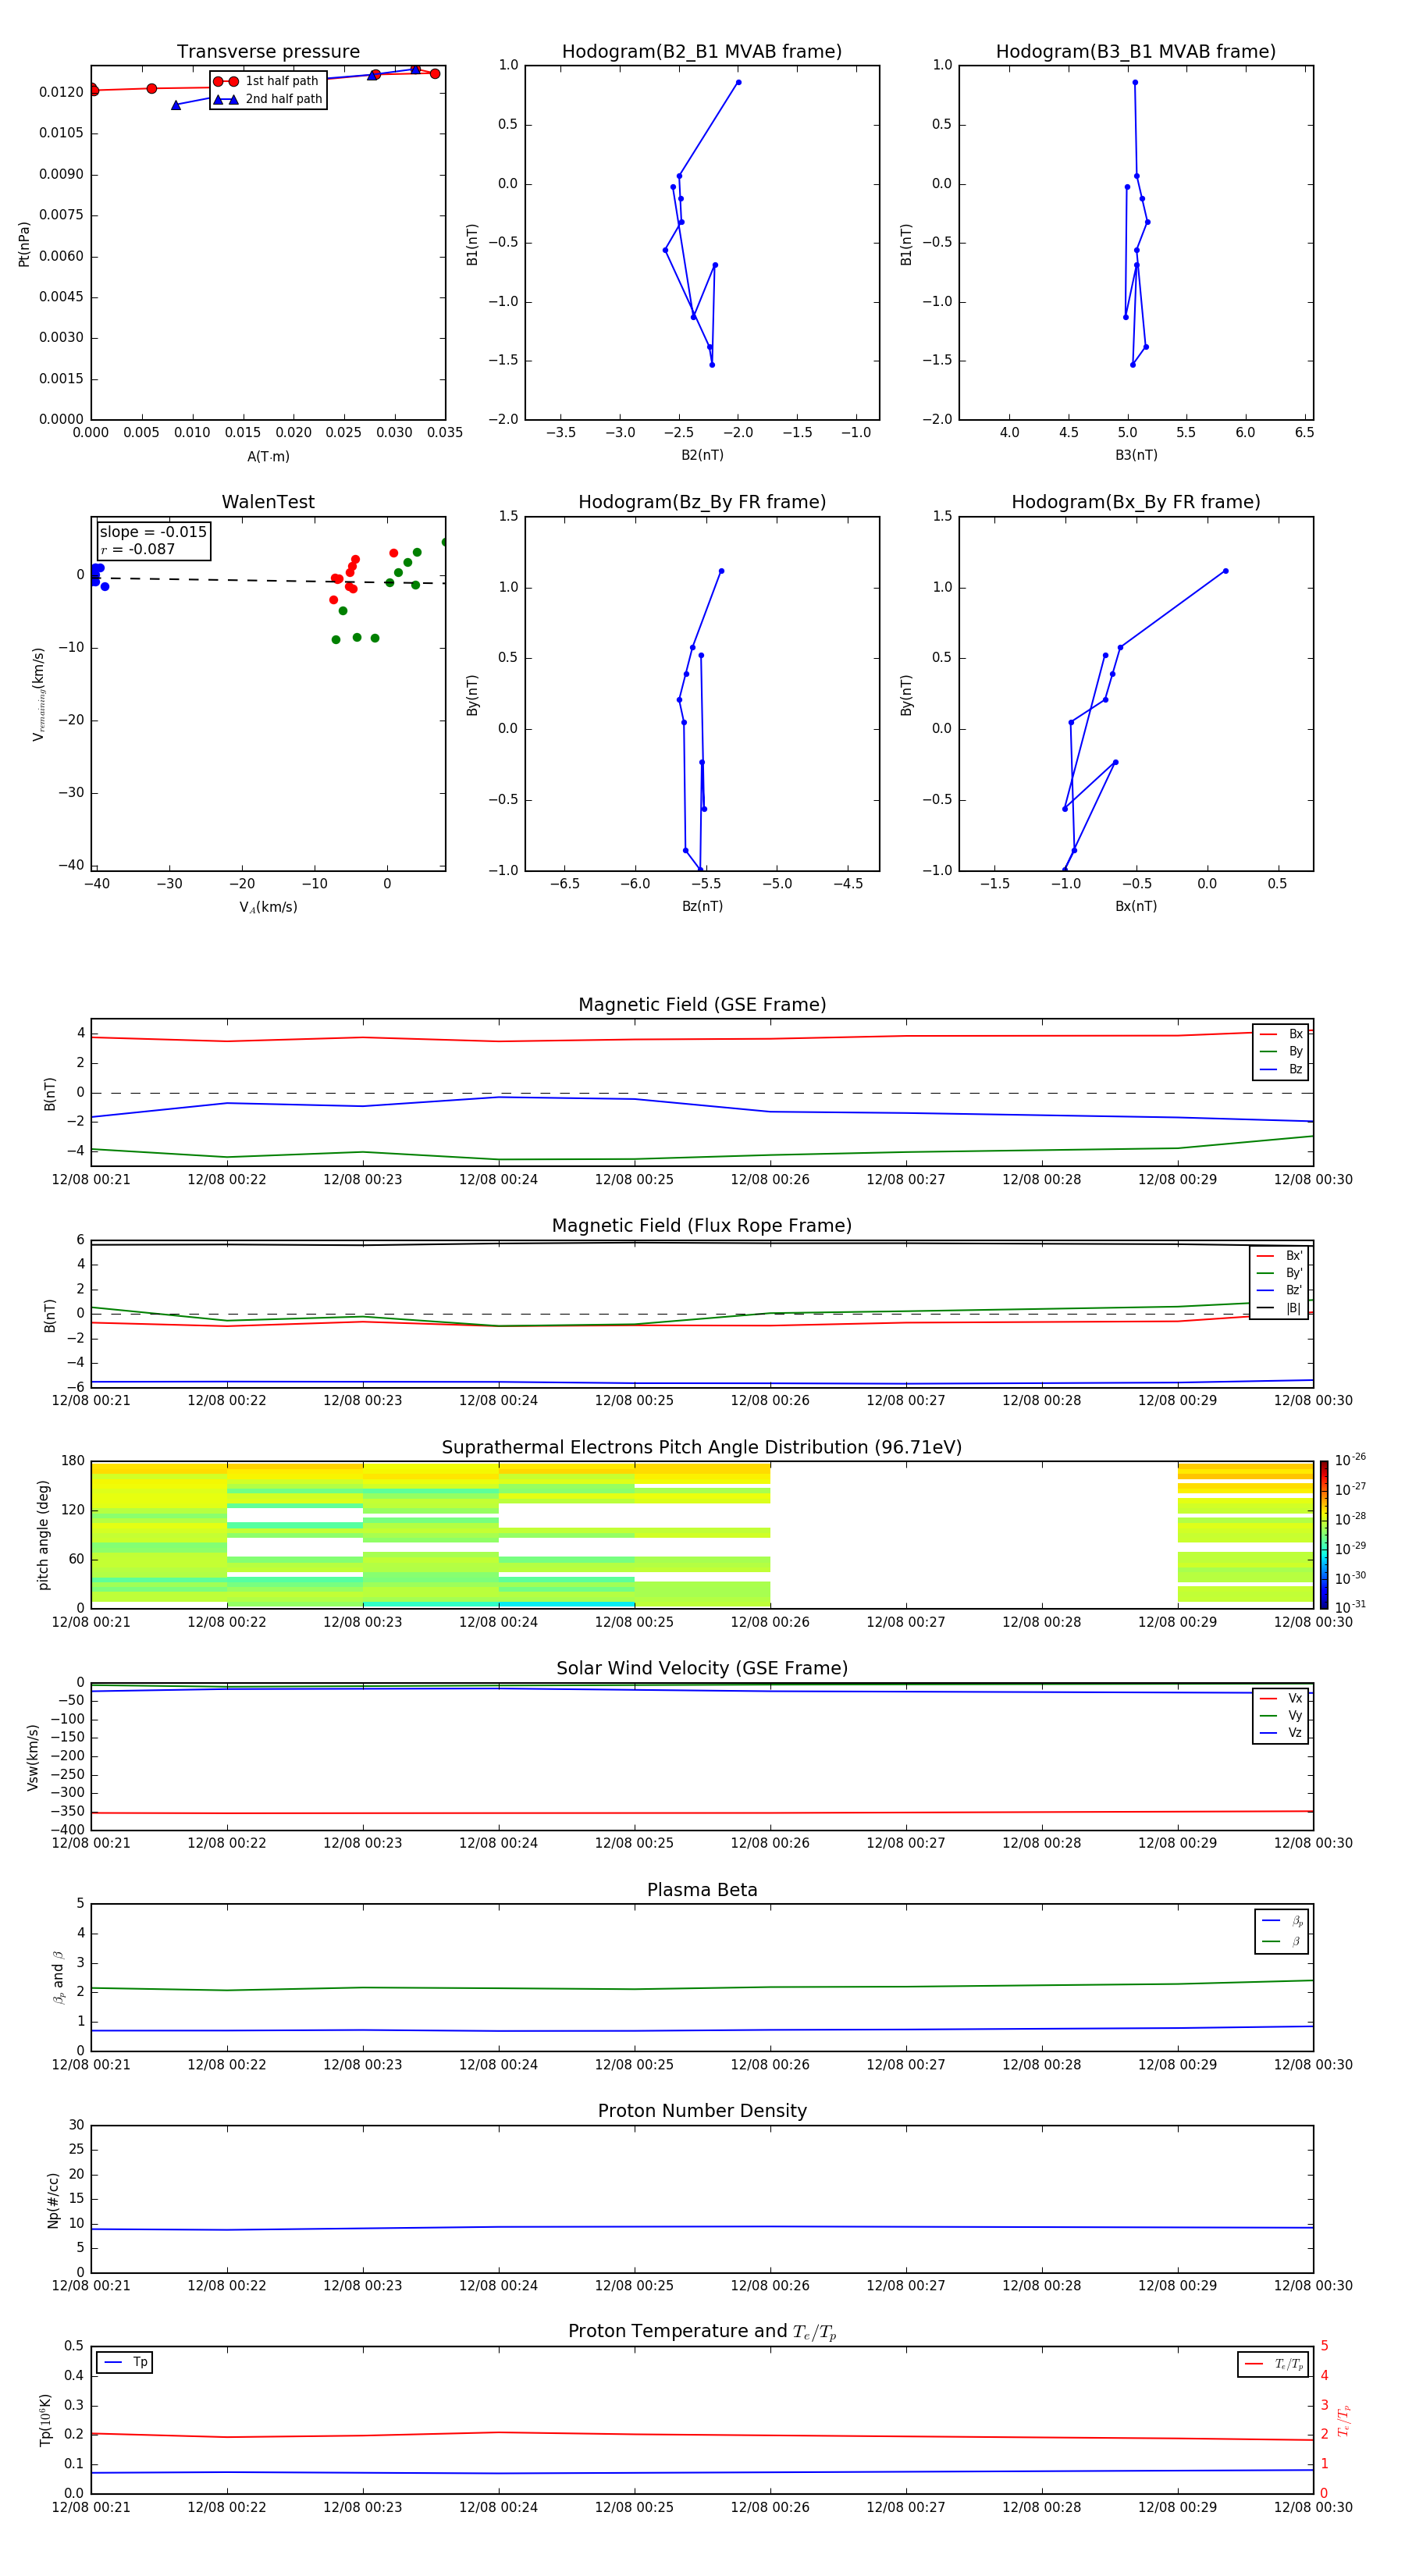The width and height of the screenshot is (1405, 2576).
Task: Click the 'Hodogram(B2_B1 MVAB frame)' title
Action: (702, 52)
